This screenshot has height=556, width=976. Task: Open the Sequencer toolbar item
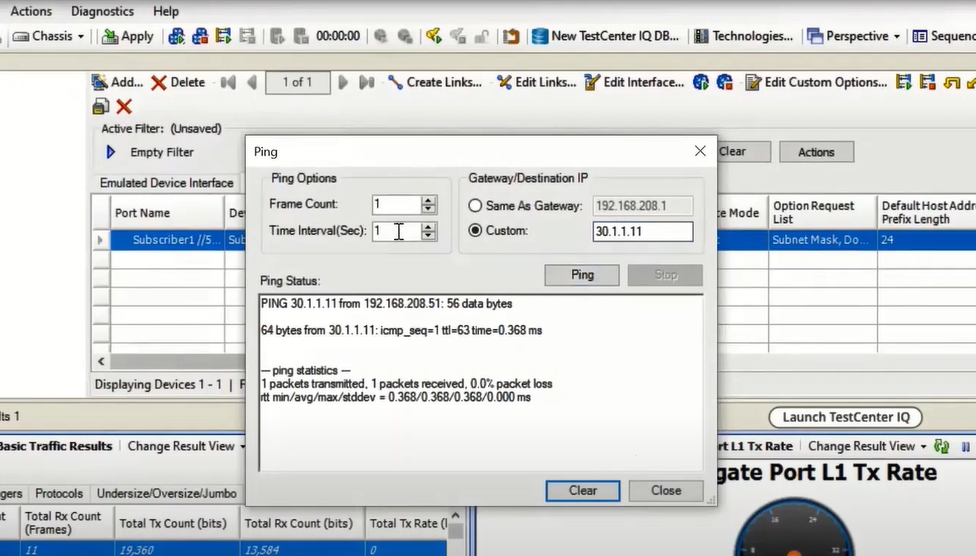click(x=944, y=36)
